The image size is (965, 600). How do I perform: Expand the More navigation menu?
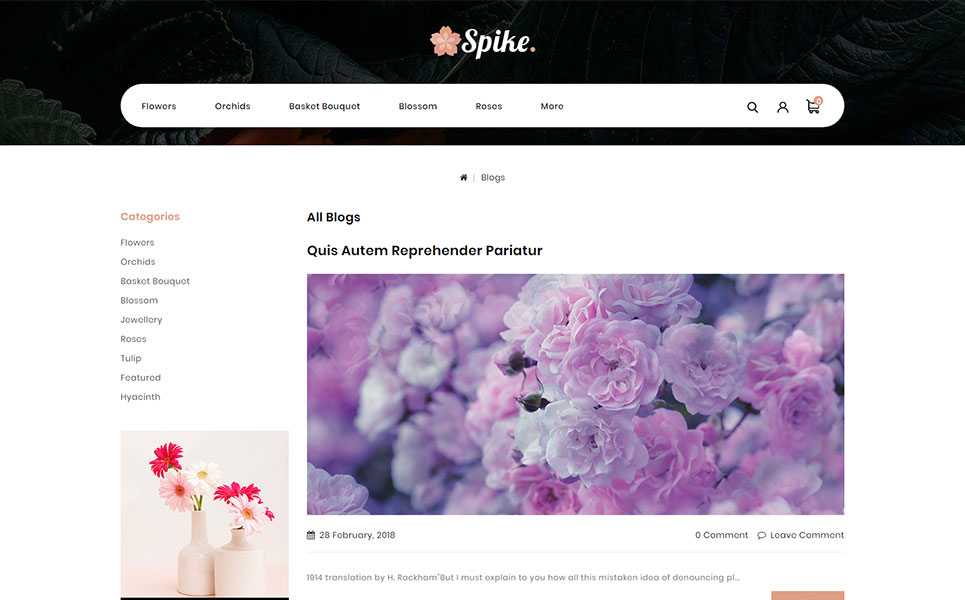tap(552, 106)
